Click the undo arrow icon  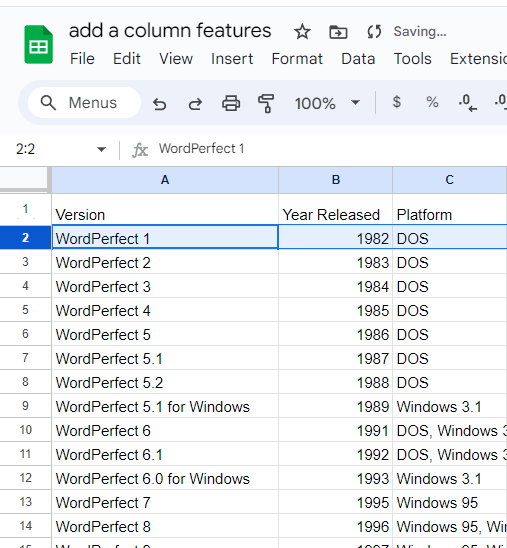point(160,104)
